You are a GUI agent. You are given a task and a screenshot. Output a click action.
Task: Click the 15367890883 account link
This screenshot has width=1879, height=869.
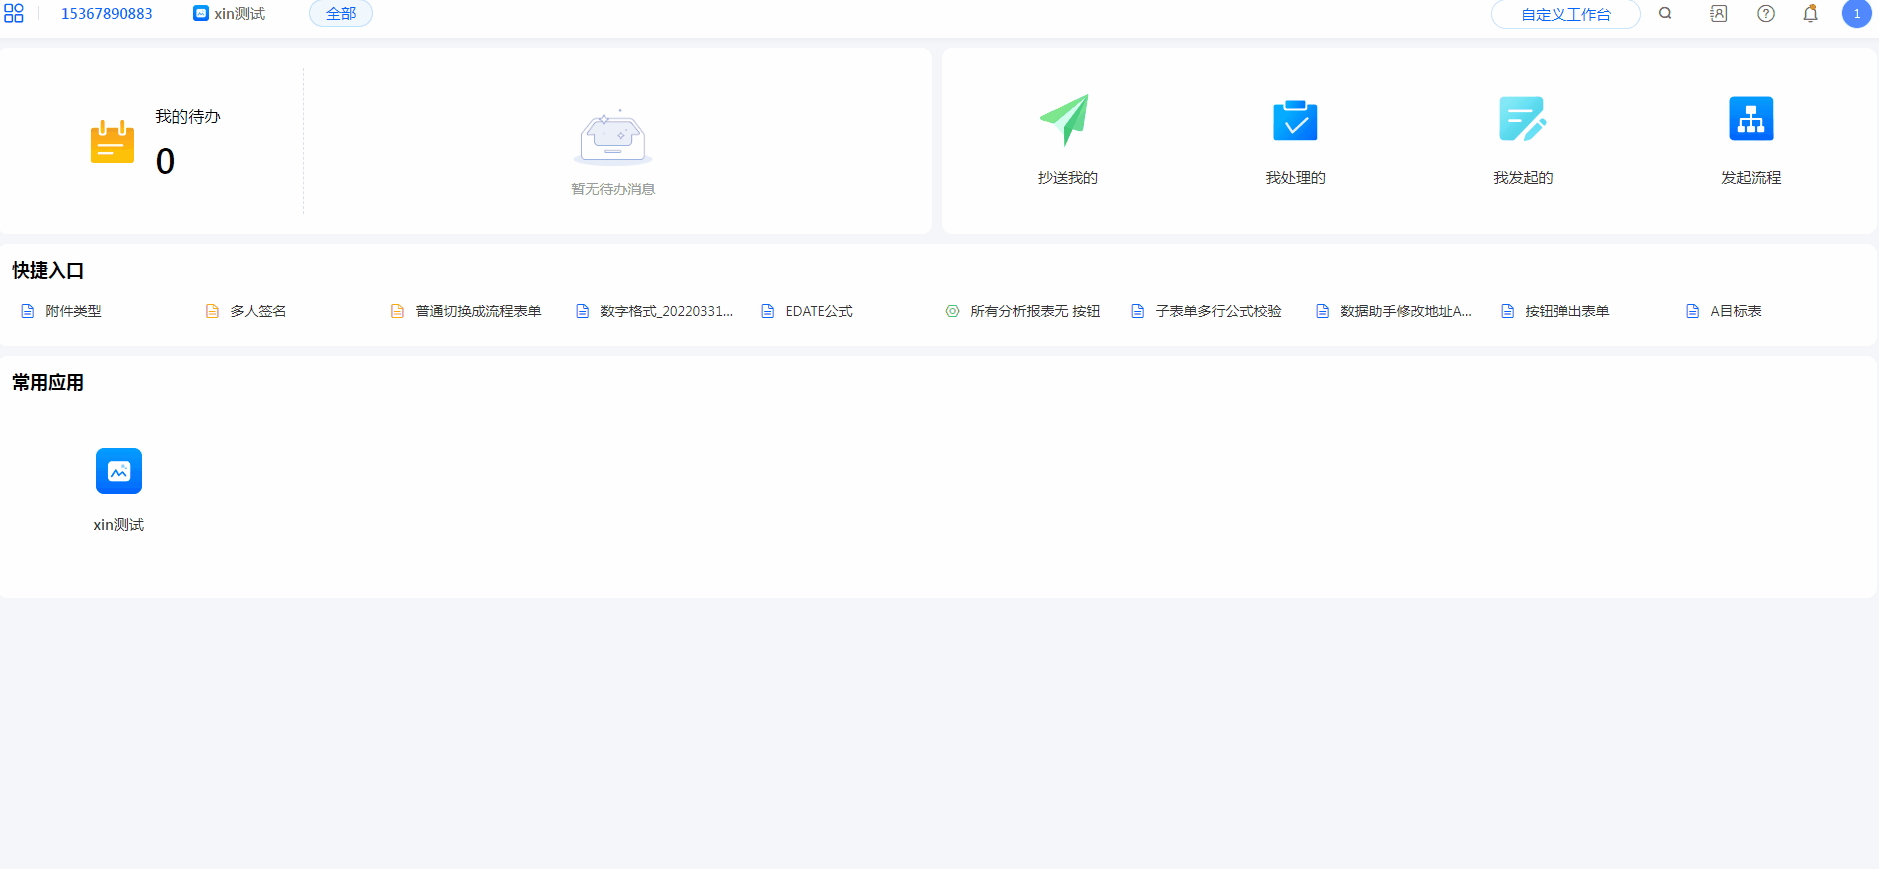tap(107, 14)
